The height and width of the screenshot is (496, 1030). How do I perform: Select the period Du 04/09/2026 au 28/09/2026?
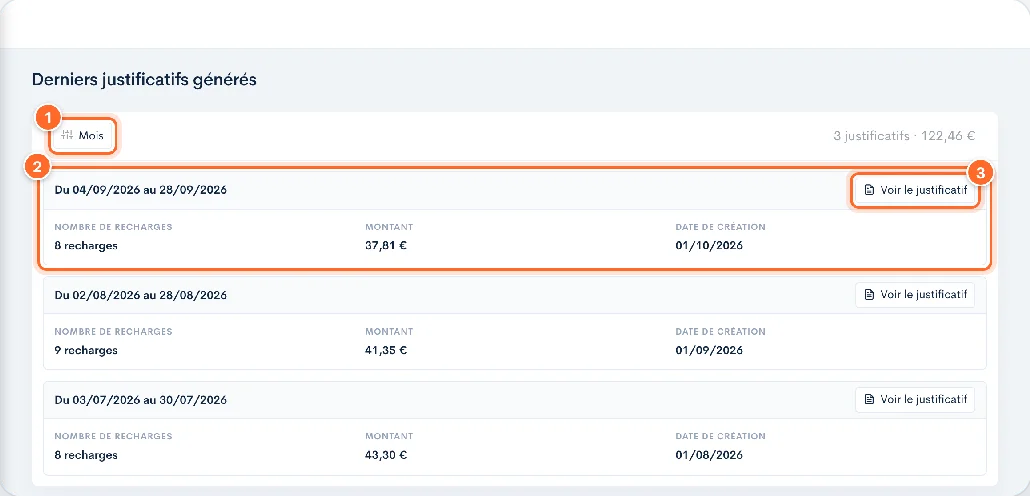[141, 191]
